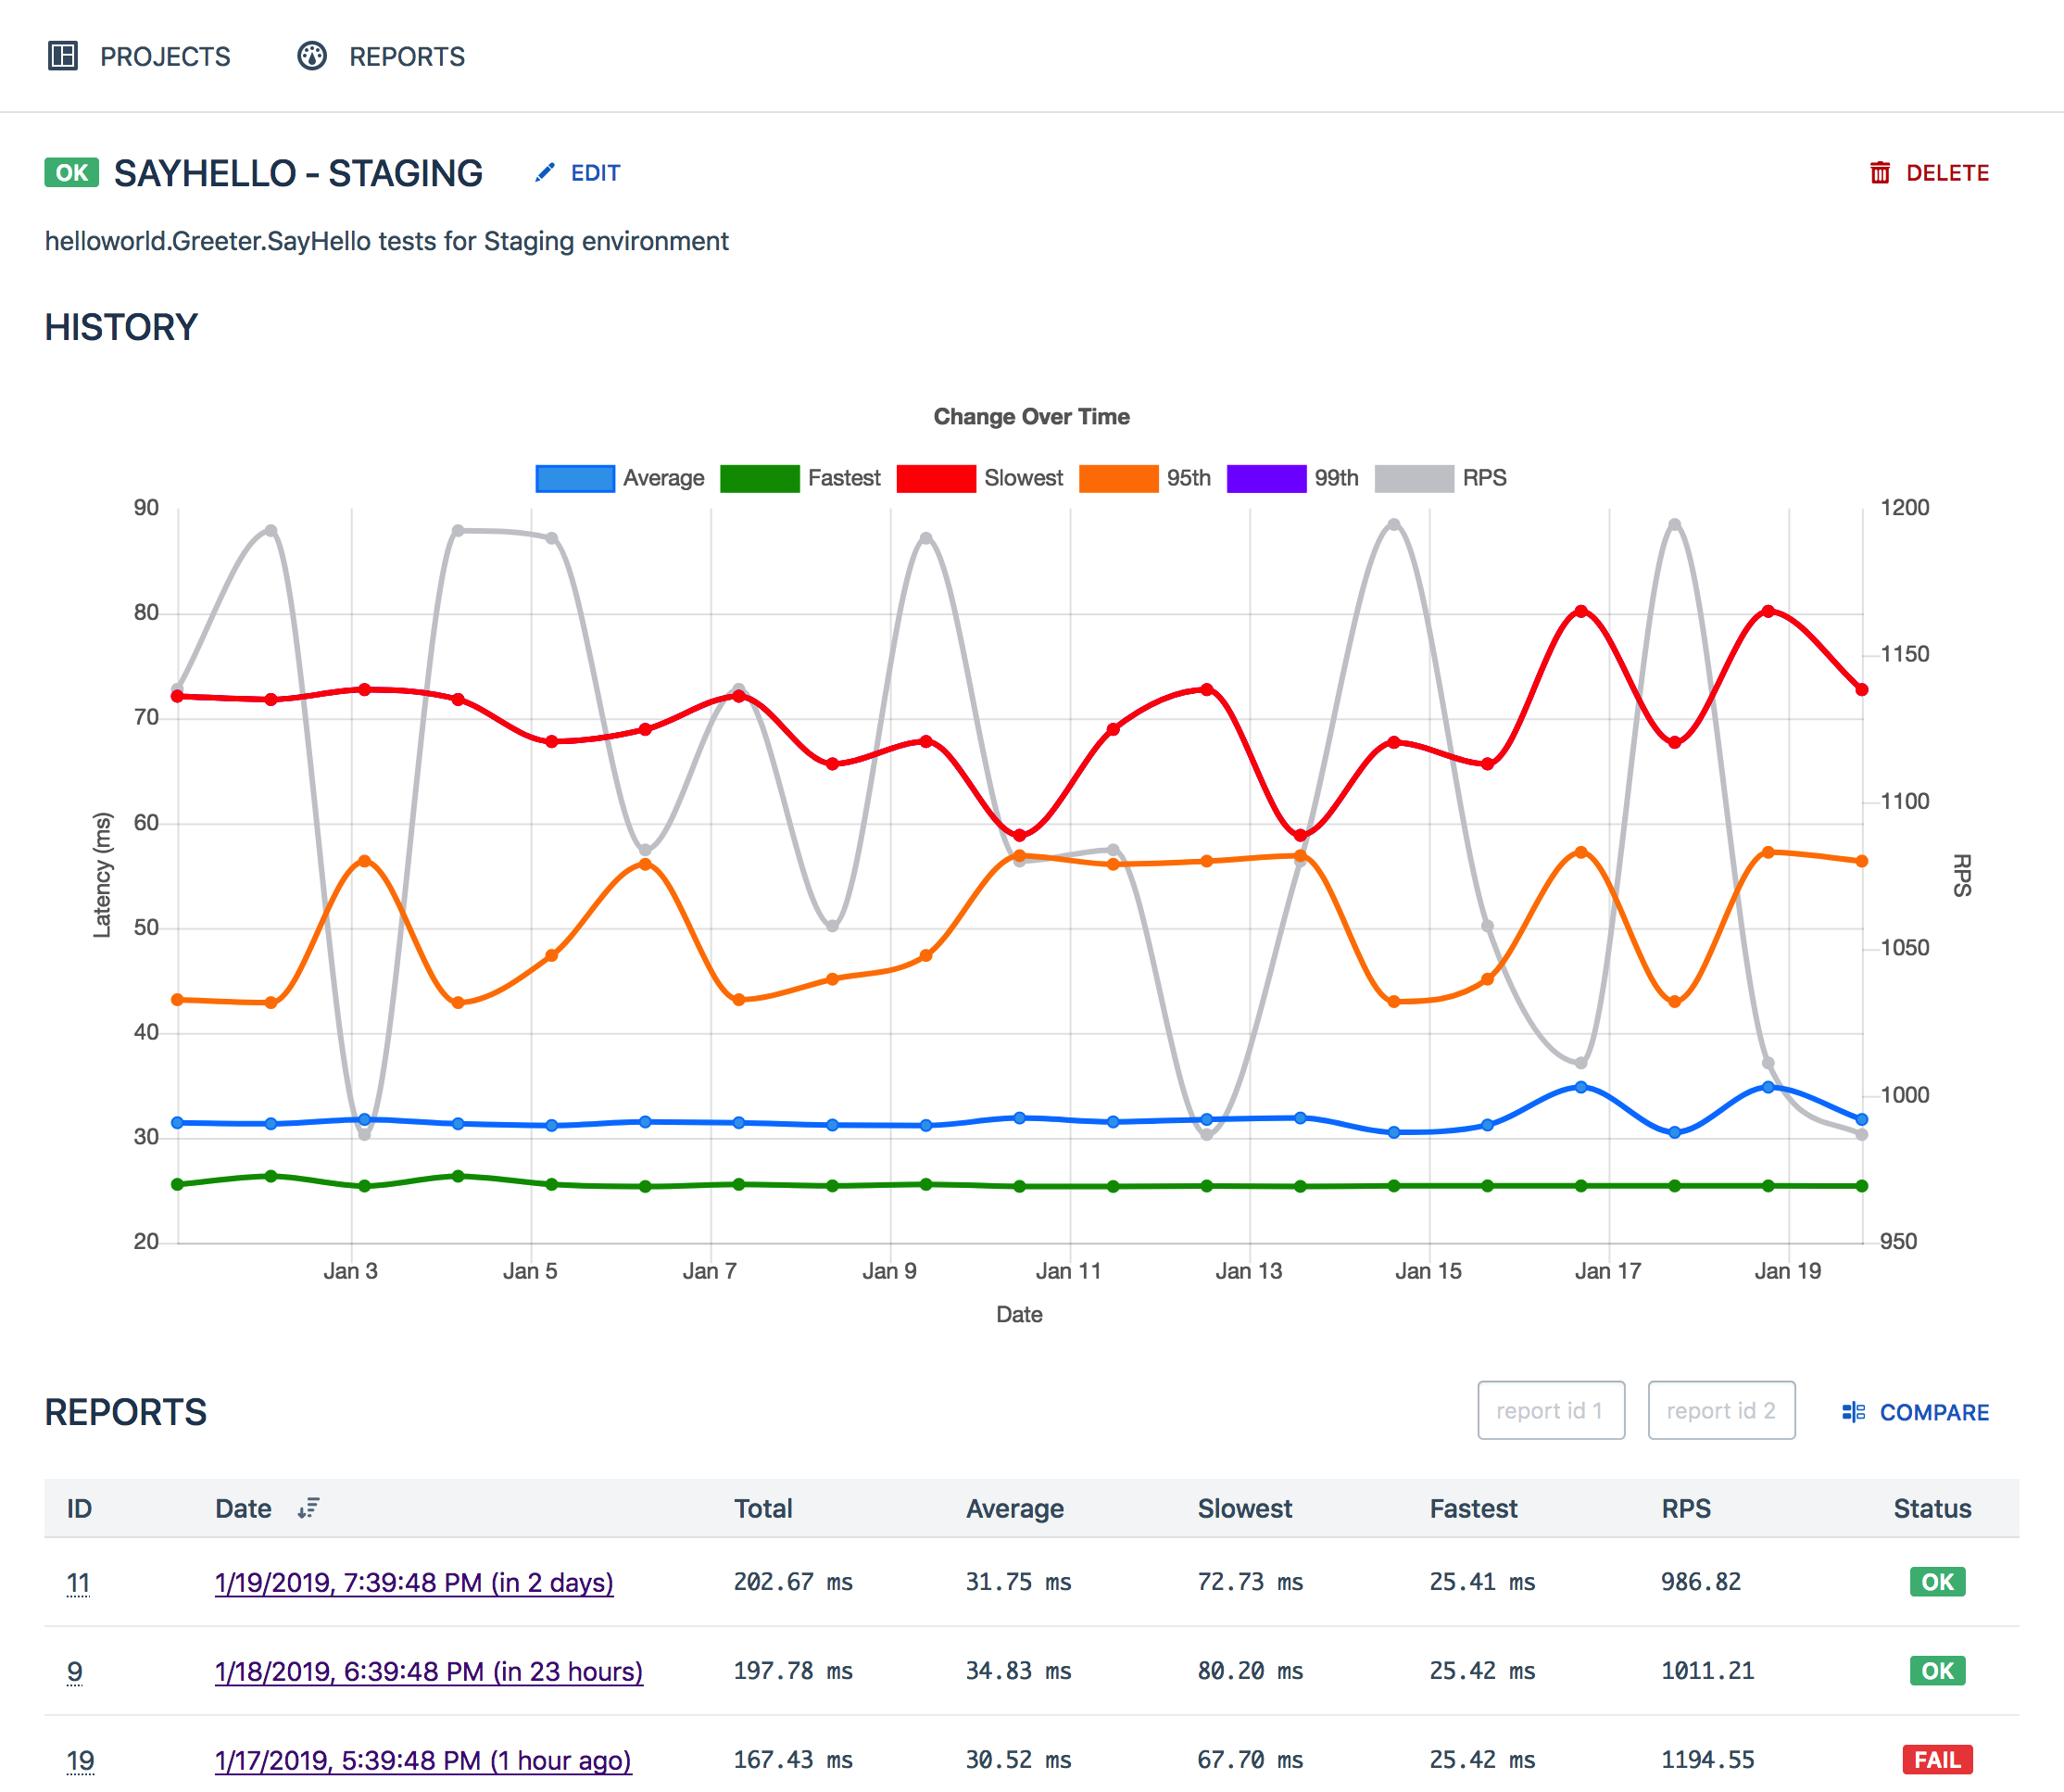Hide the Slowest series via legend
The image size is (2064, 1792).
pyautogui.click(x=936, y=479)
